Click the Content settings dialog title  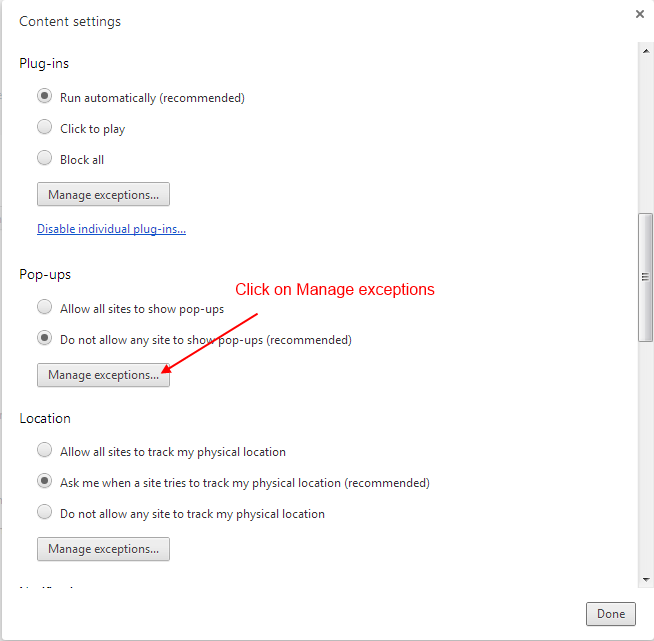(x=70, y=21)
